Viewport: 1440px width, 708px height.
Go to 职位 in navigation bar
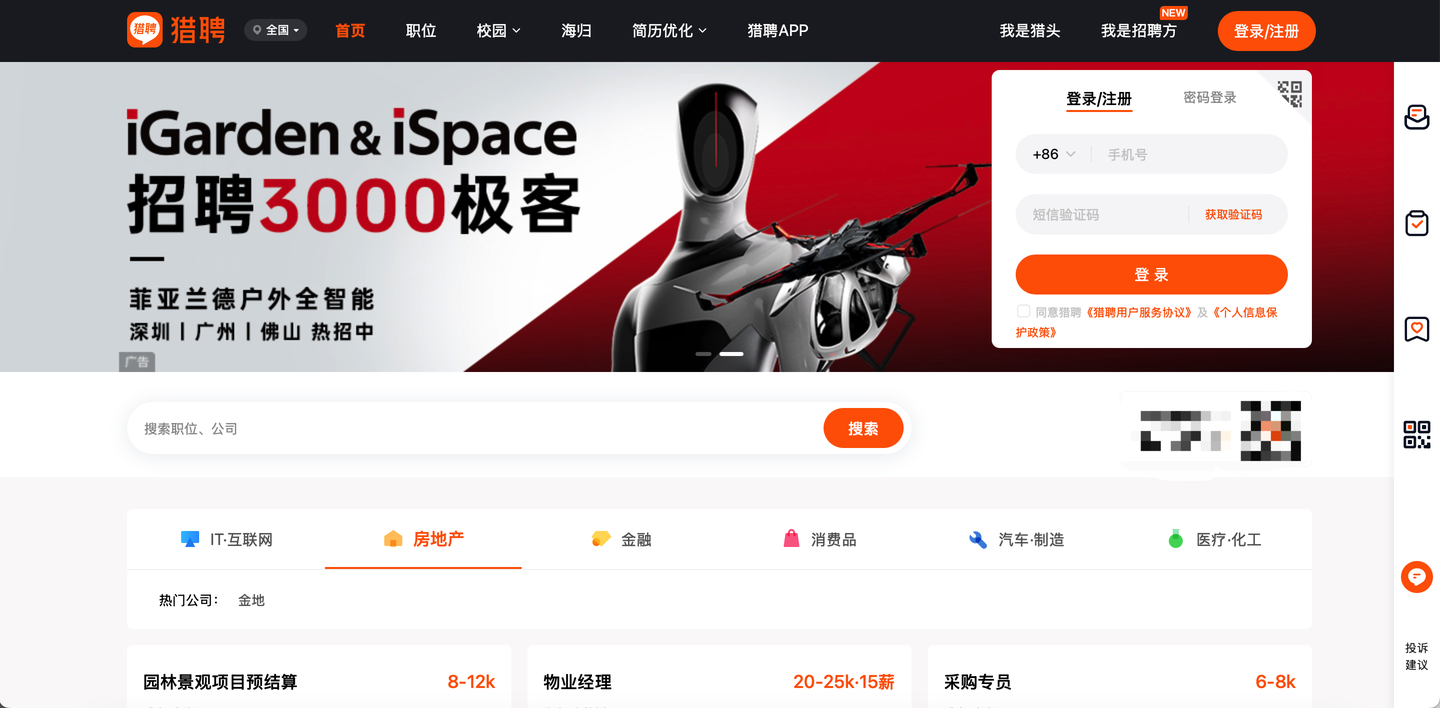point(421,31)
